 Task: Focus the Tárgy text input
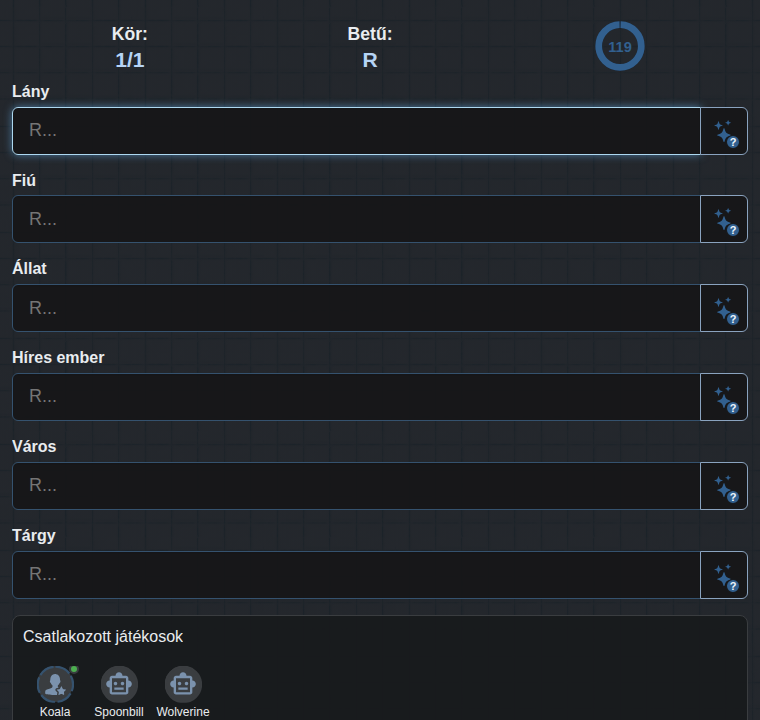tap(356, 575)
